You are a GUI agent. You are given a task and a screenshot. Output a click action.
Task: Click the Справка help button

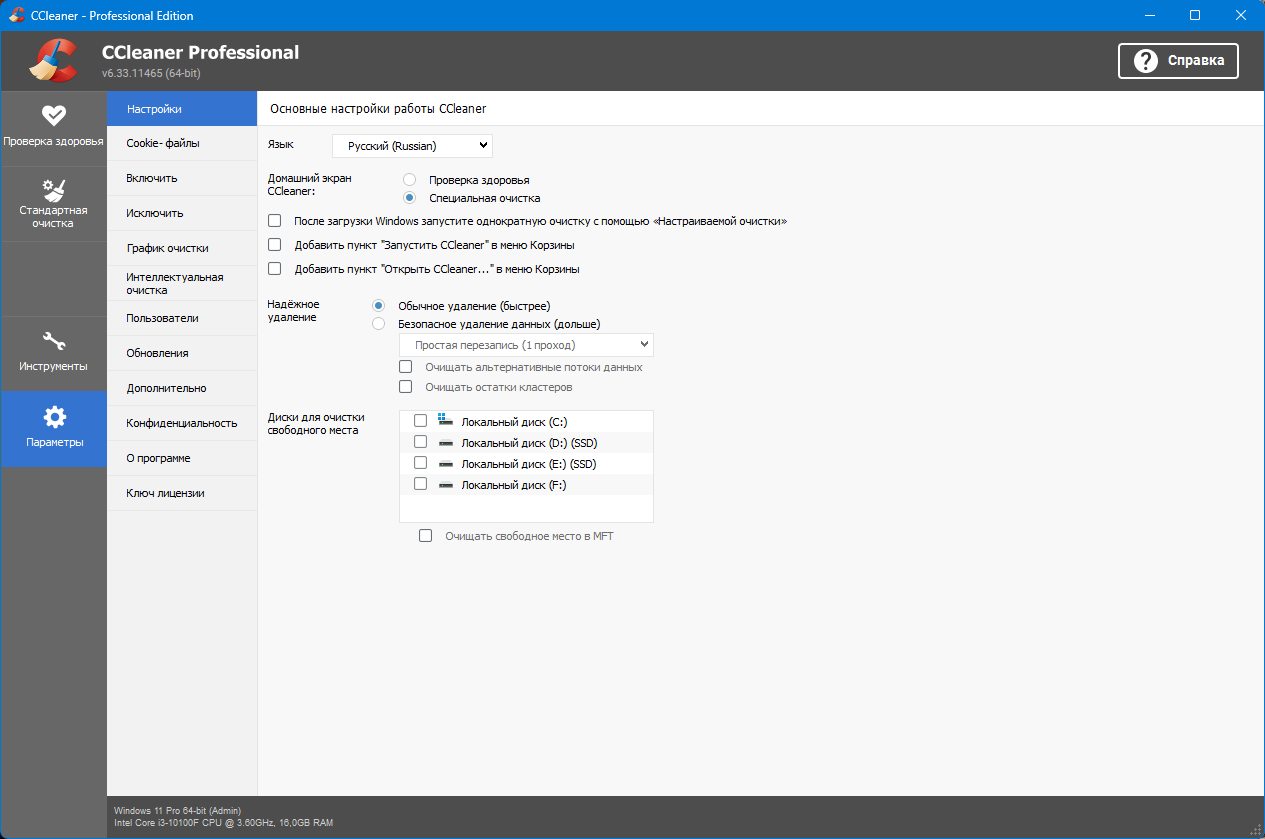pyautogui.click(x=1178, y=61)
